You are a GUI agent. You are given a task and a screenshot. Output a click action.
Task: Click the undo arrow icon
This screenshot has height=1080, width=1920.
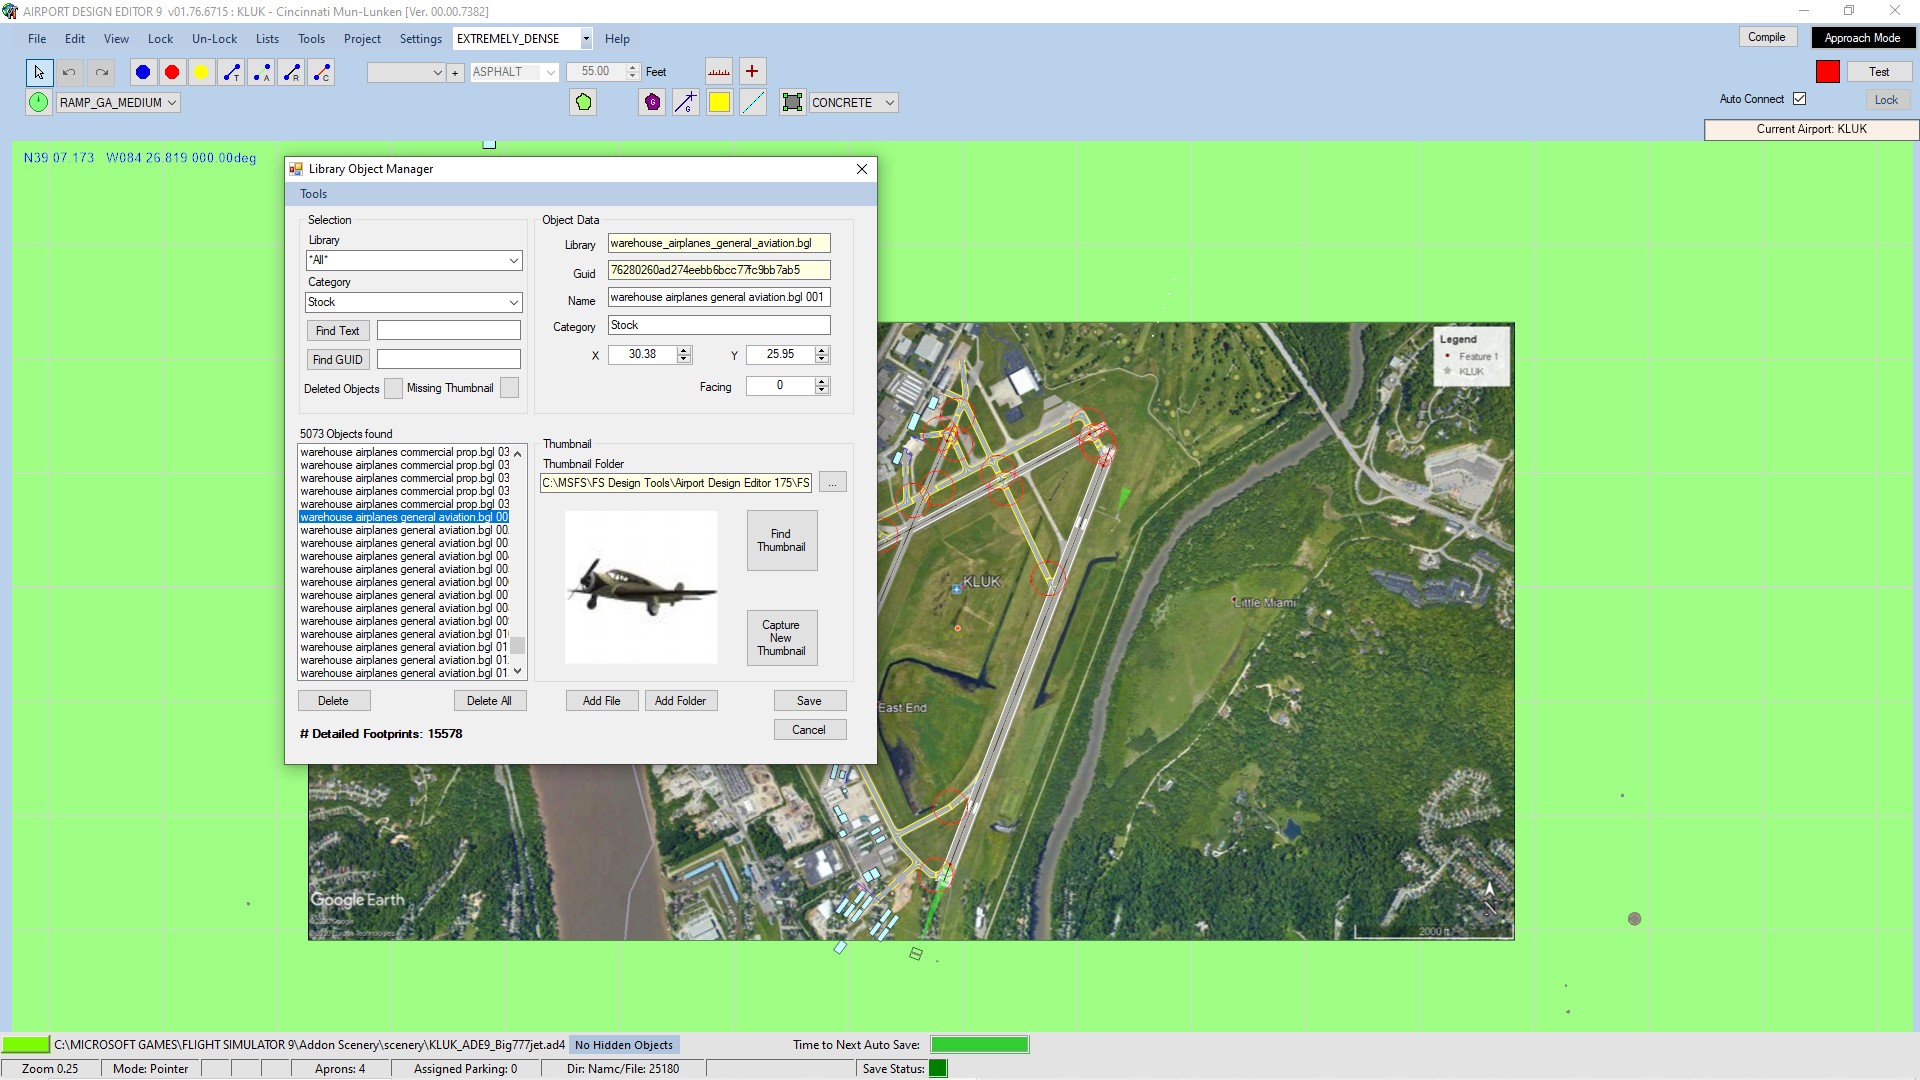[x=69, y=72]
